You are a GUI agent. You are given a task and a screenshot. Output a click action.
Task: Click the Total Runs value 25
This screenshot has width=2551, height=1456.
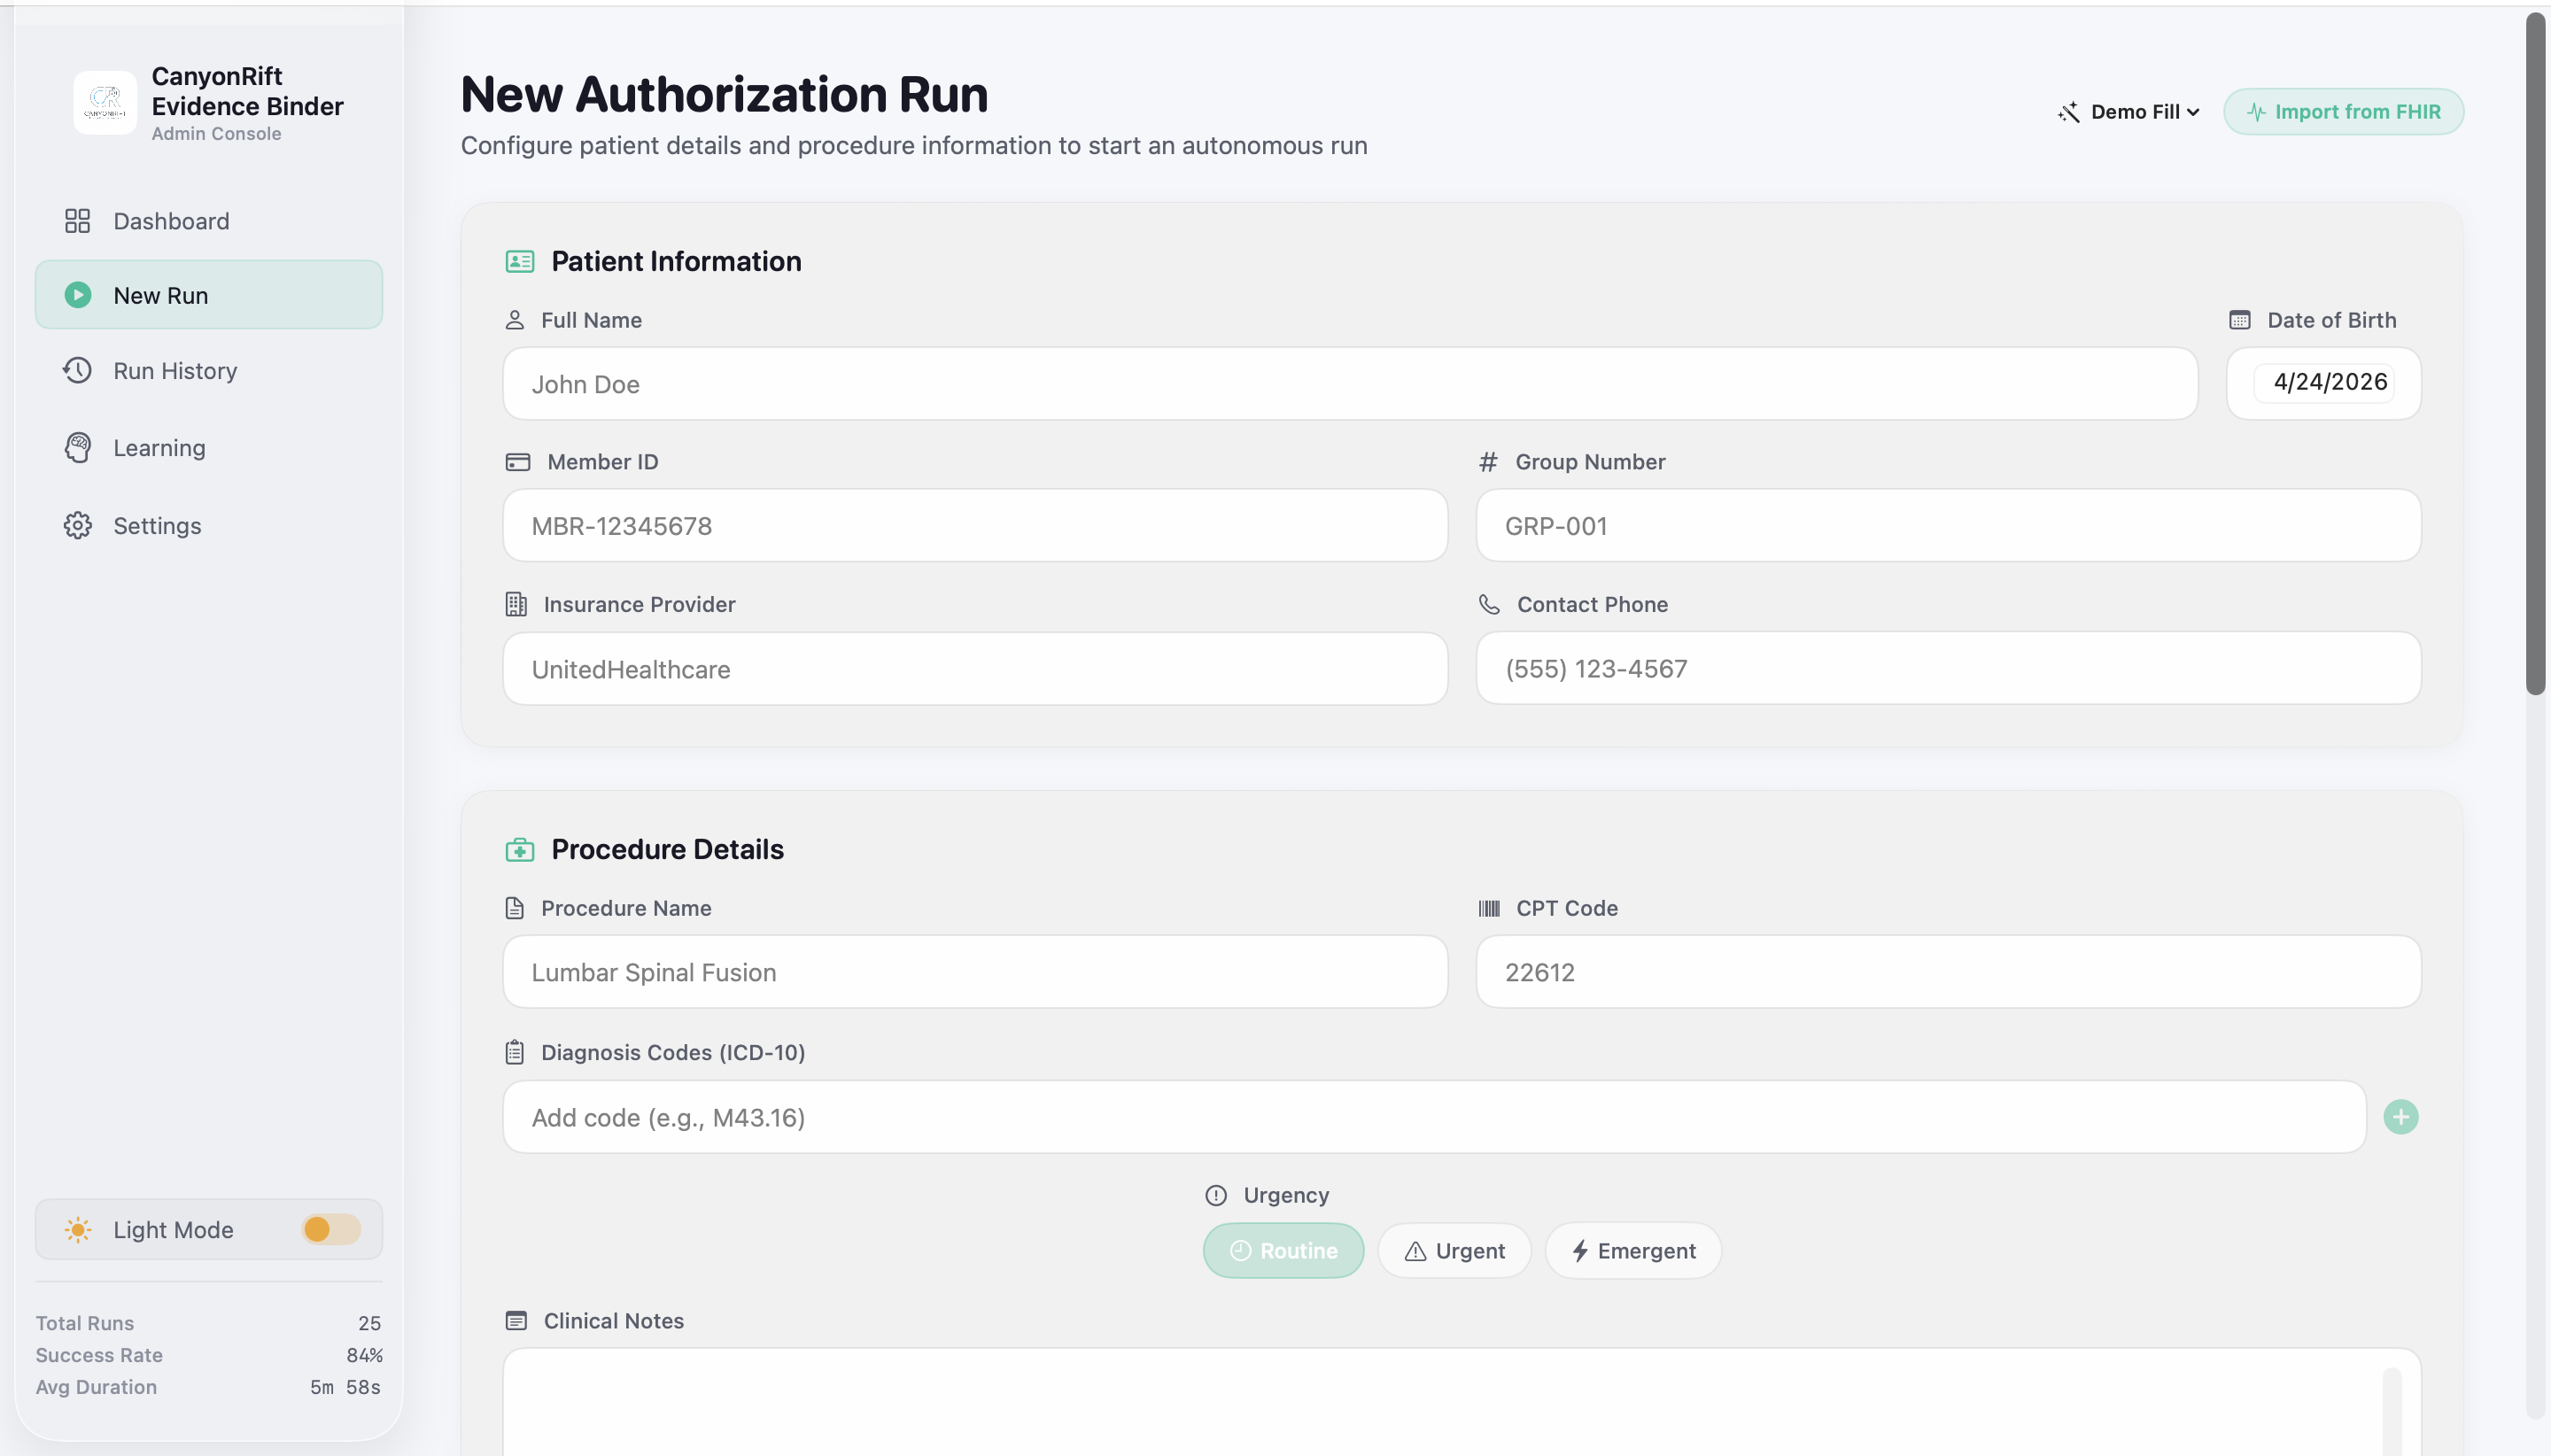369,1323
